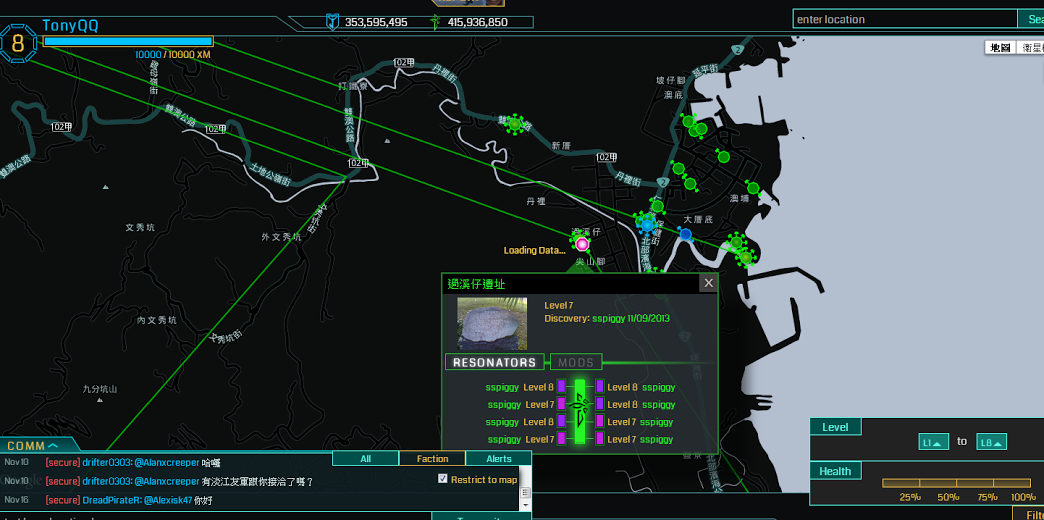Click the @Alexisk47 mention in COMM
Viewport: 1044px width, 520px height.
point(167,499)
